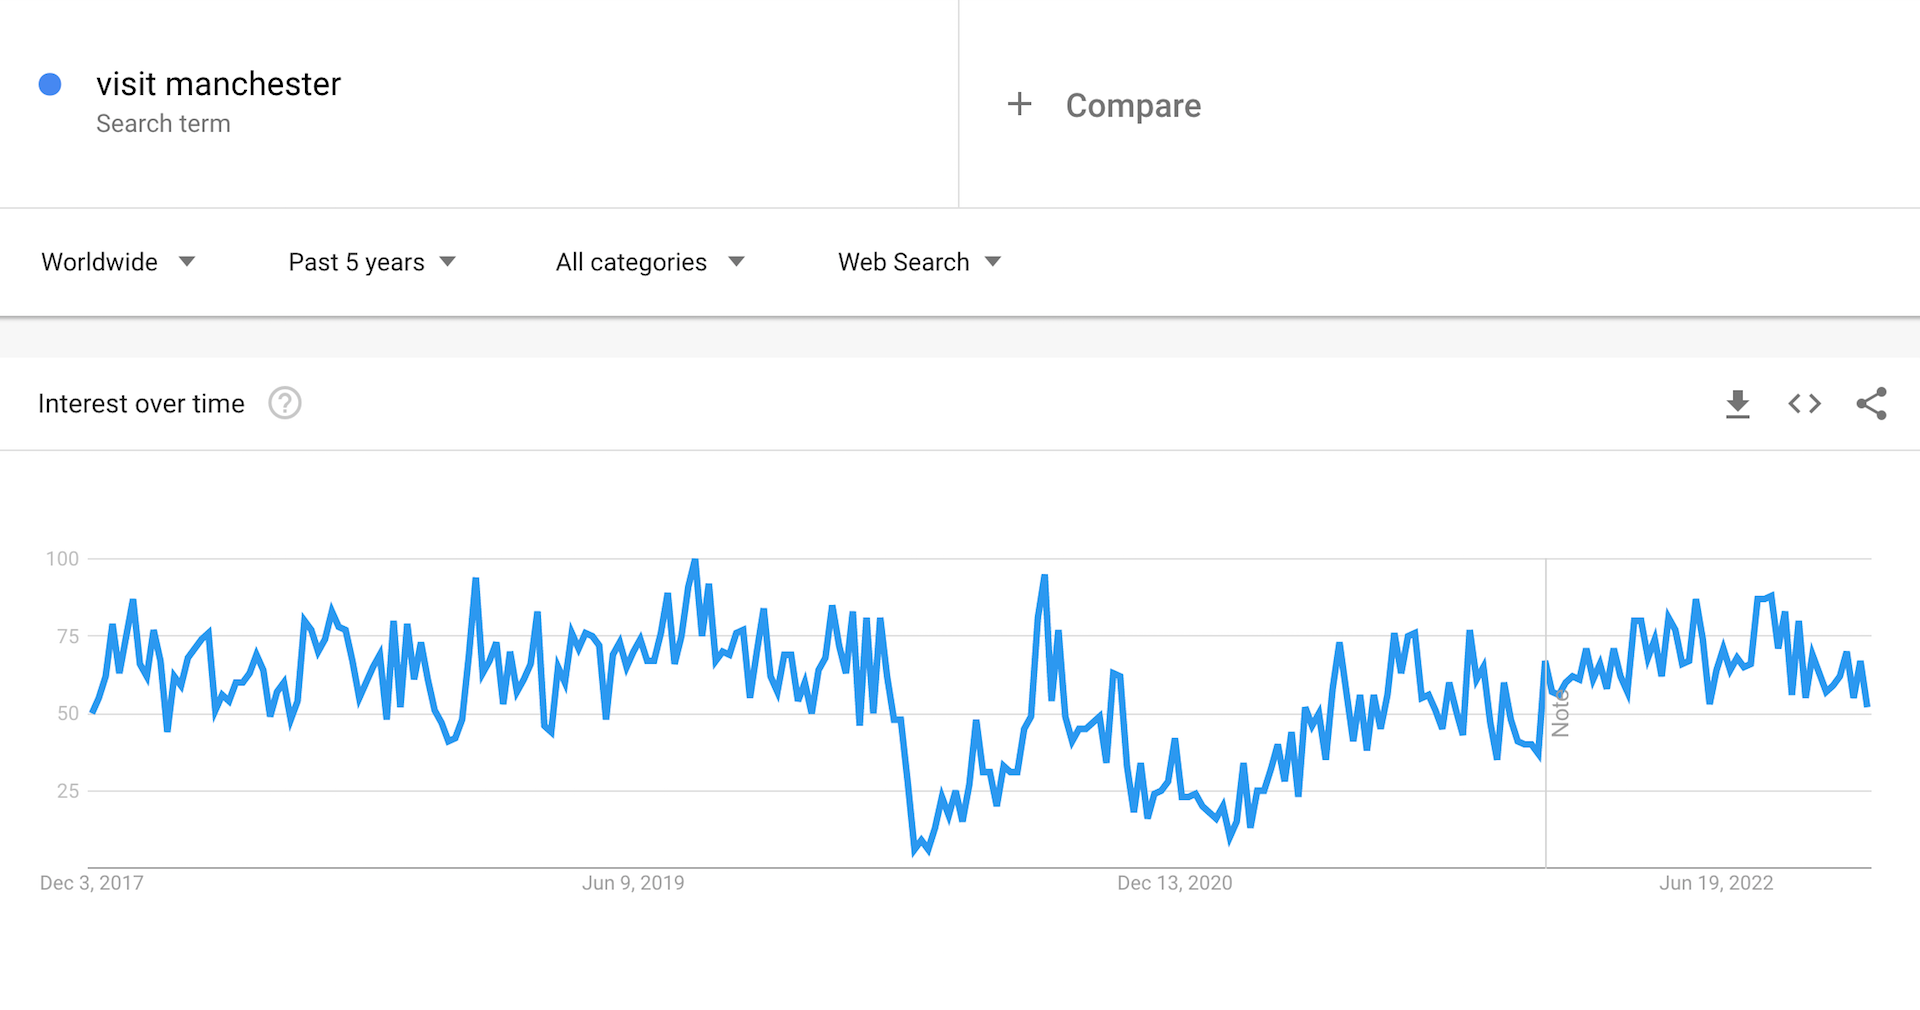Click the Dec 13, 2020 axis label
Viewport: 1920px width, 1010px height.
pyautogui.click(x=1175, y=882)
